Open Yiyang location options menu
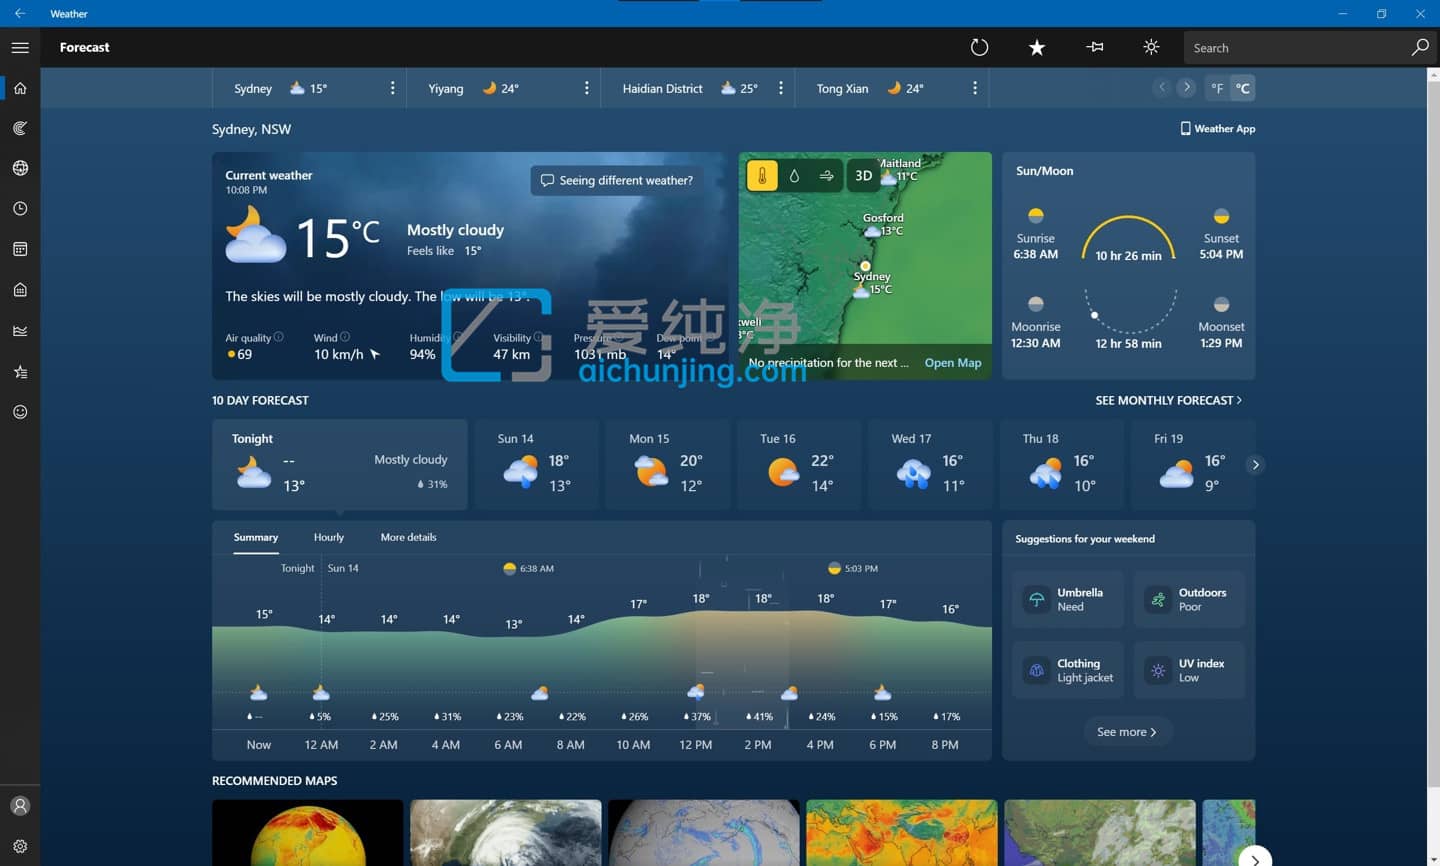The height and width of the screenshot is (866, 1440). pyautogui.click(x=587, y=88)
